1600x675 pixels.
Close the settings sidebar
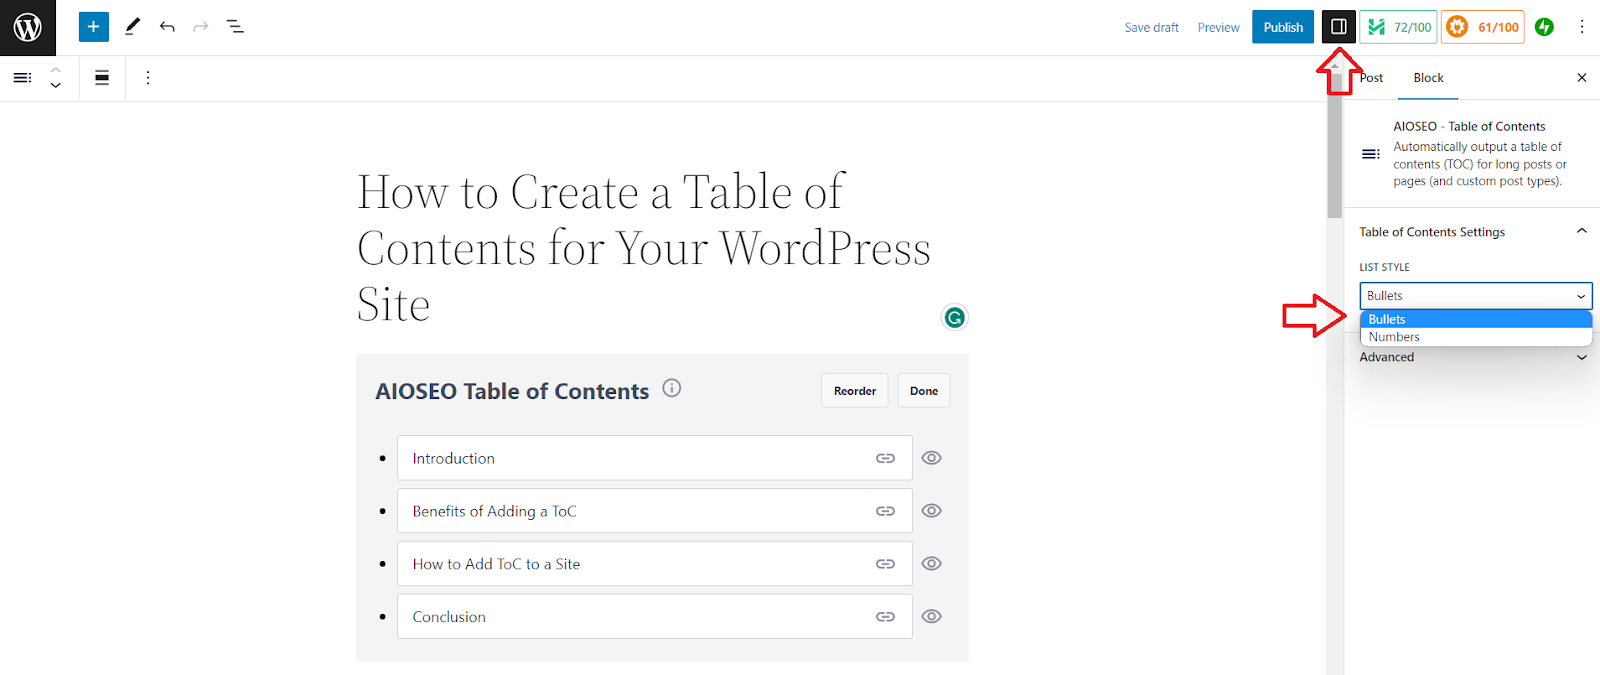[x=1582, y=78]
